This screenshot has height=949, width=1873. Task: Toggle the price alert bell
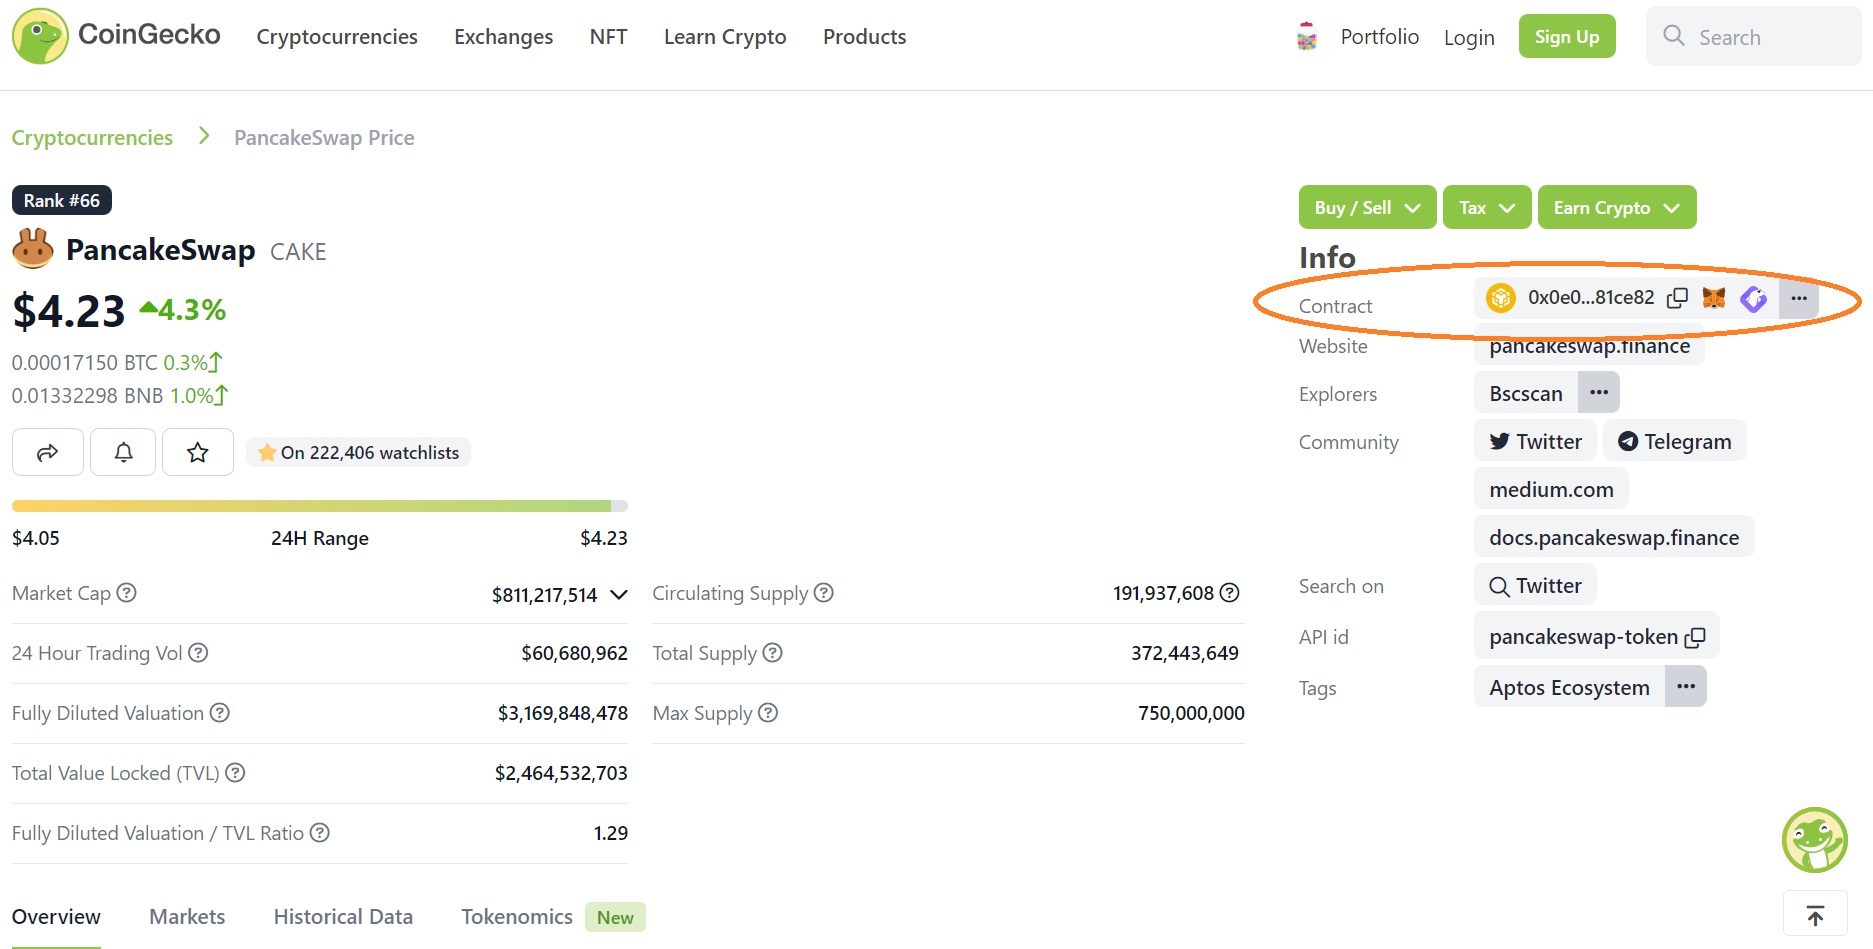point(122,452)
